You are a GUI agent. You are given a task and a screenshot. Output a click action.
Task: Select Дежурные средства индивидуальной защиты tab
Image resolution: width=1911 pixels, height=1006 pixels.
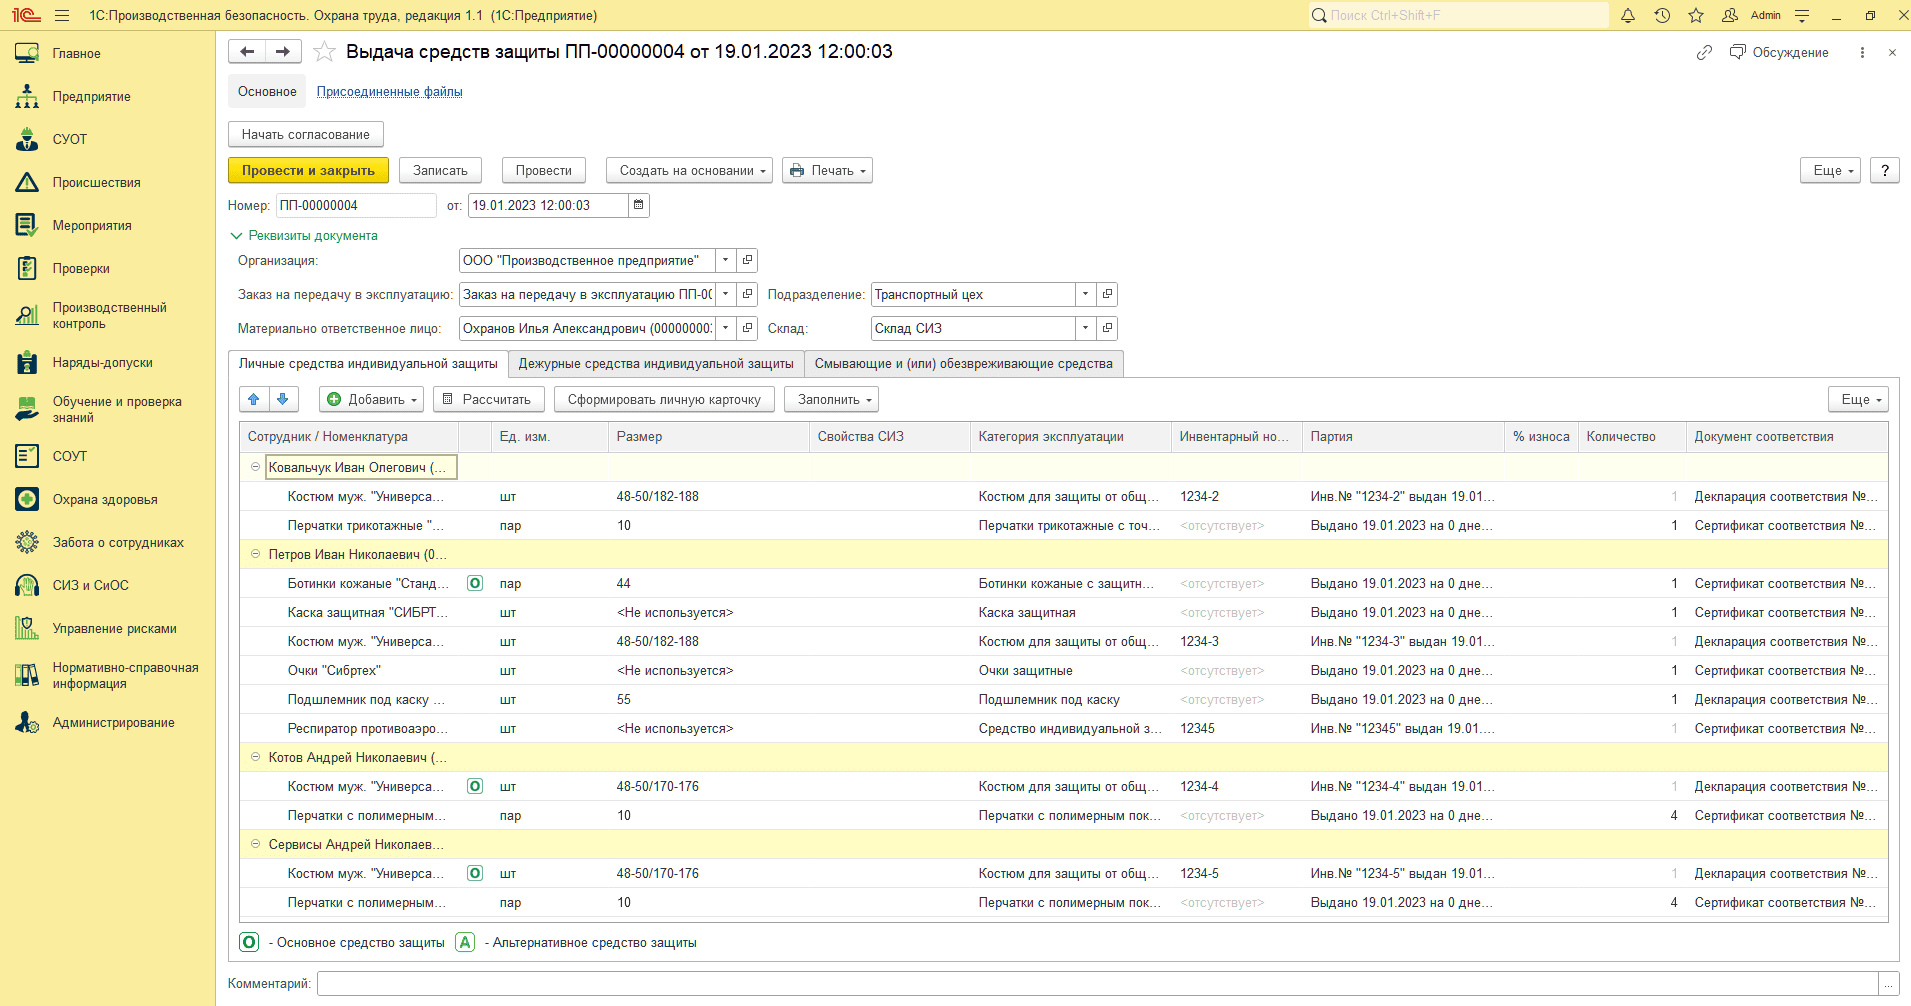pyautogui.click(x=656, y=364)
